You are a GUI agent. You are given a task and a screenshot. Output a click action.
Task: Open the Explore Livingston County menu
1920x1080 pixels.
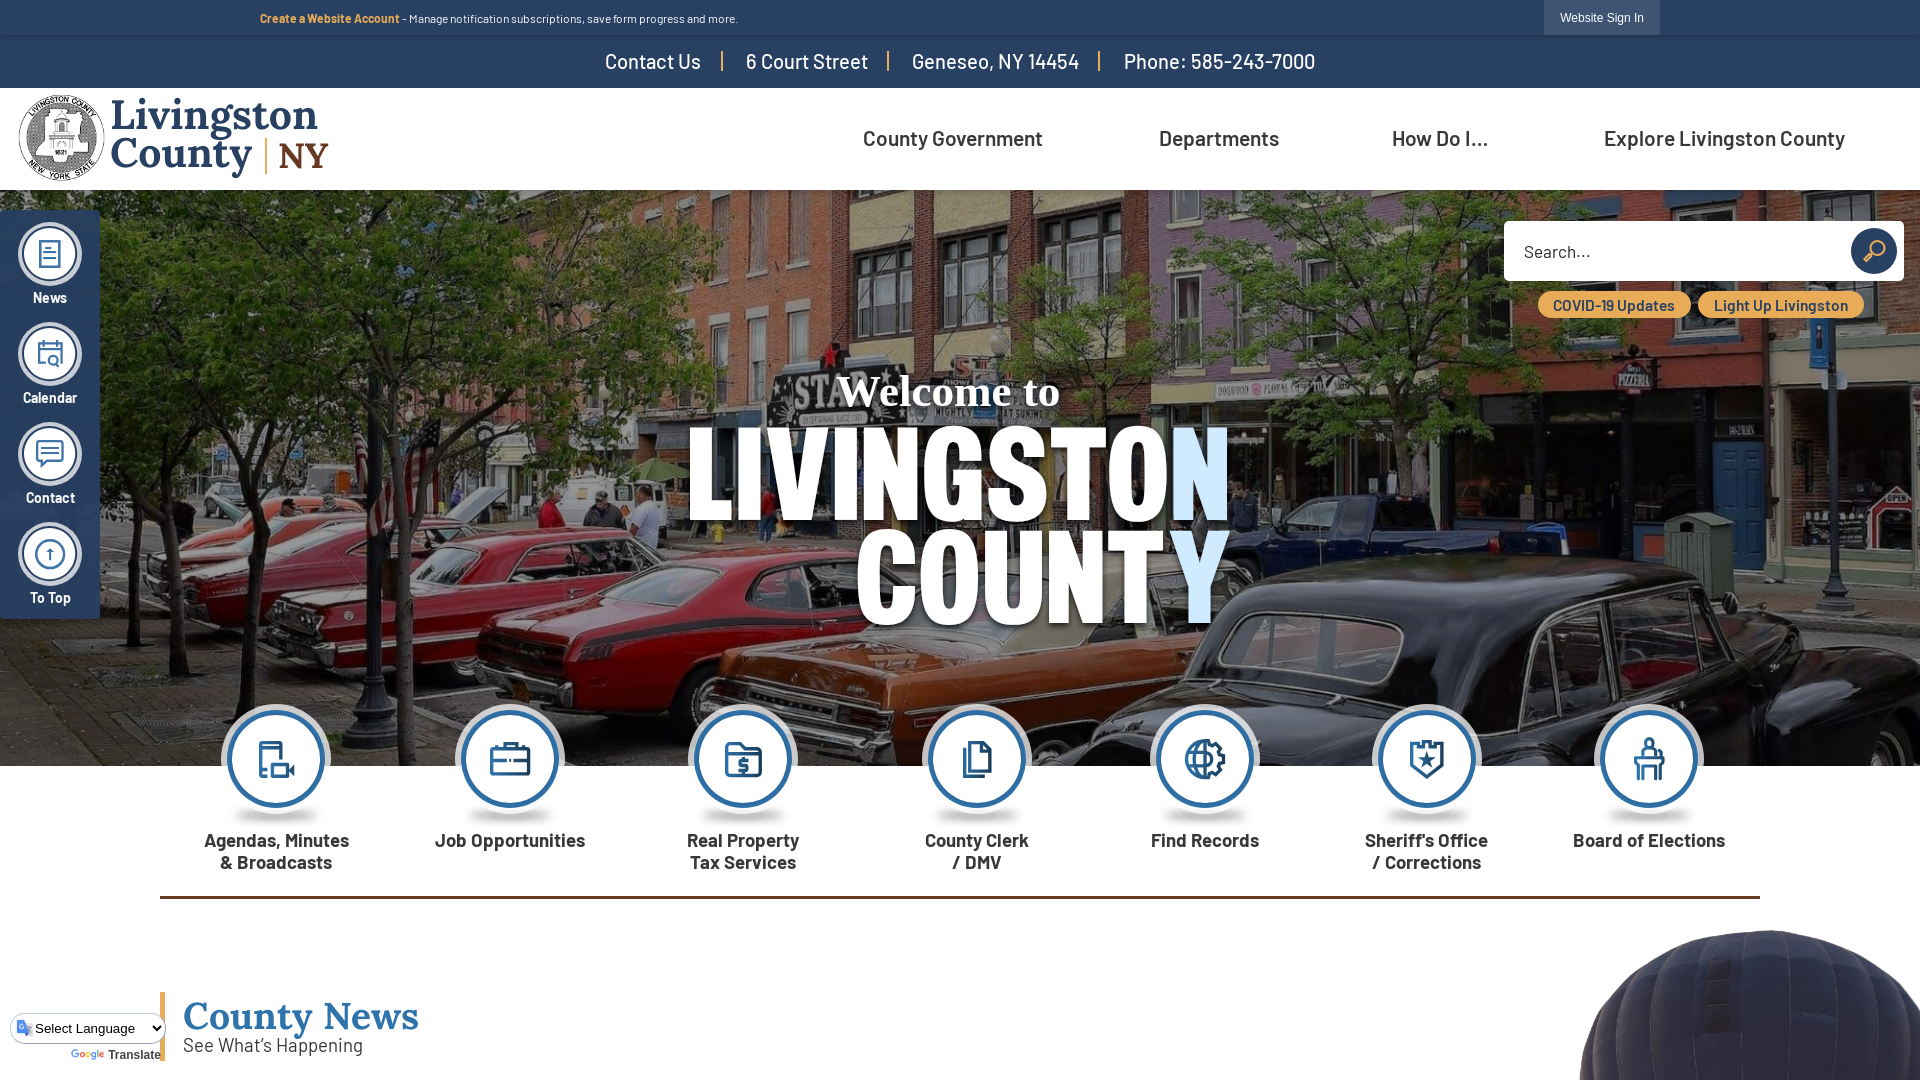pyautogui.click(x=1724, y=138)
